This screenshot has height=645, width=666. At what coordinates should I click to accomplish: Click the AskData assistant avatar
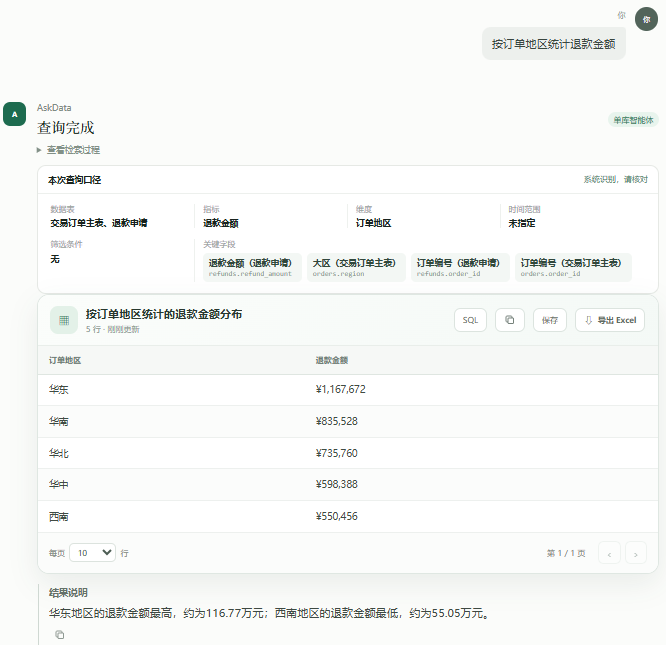(x=14, y=114)
